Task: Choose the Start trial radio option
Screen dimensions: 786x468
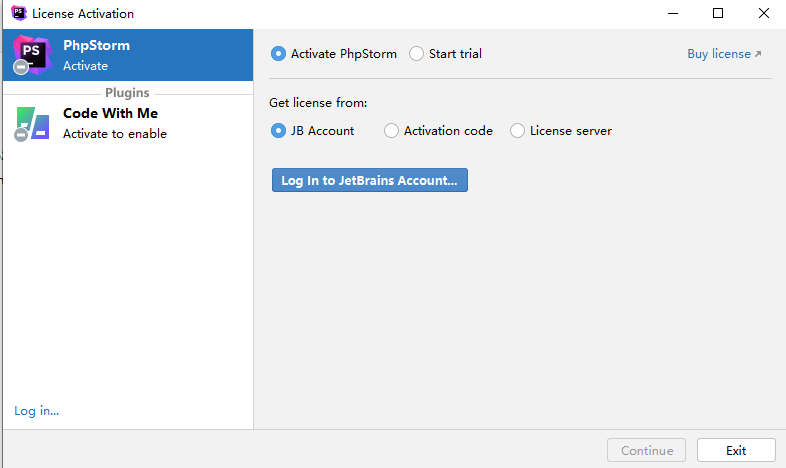Action: [416, 54]
